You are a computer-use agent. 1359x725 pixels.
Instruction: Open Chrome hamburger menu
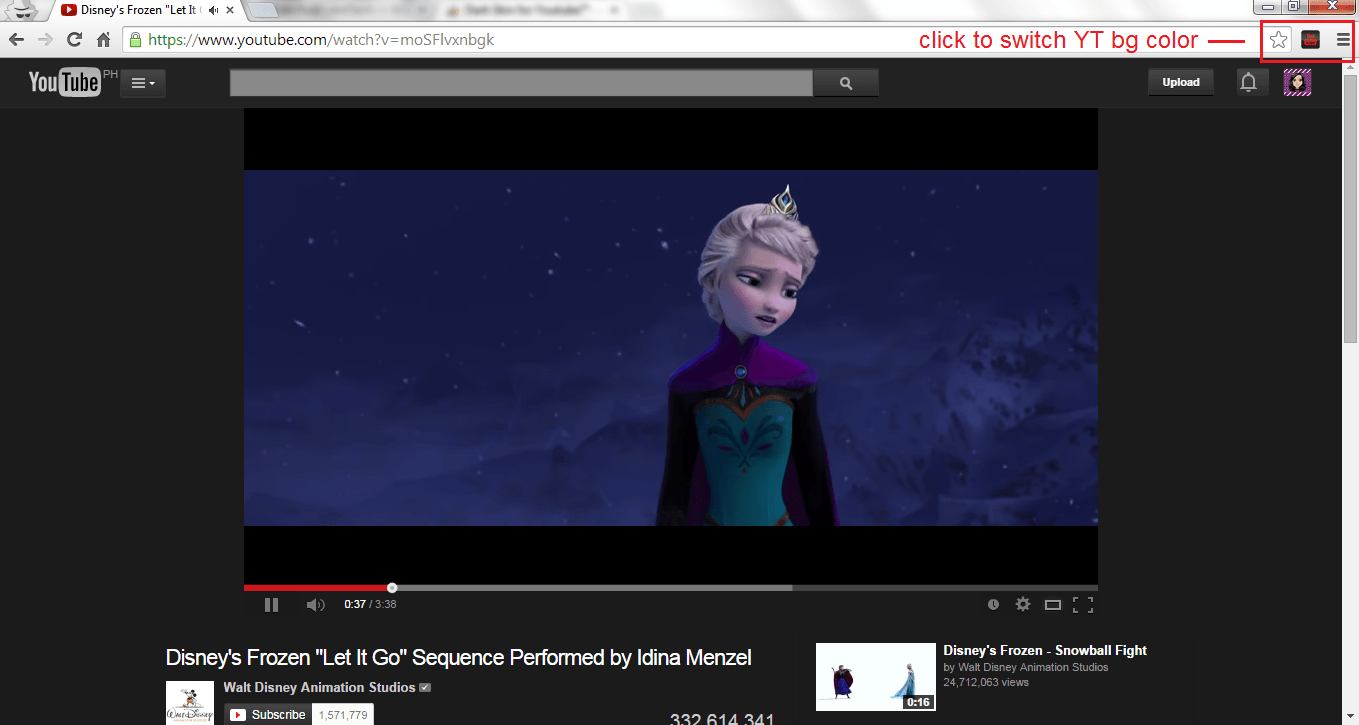pos(1343,40)
